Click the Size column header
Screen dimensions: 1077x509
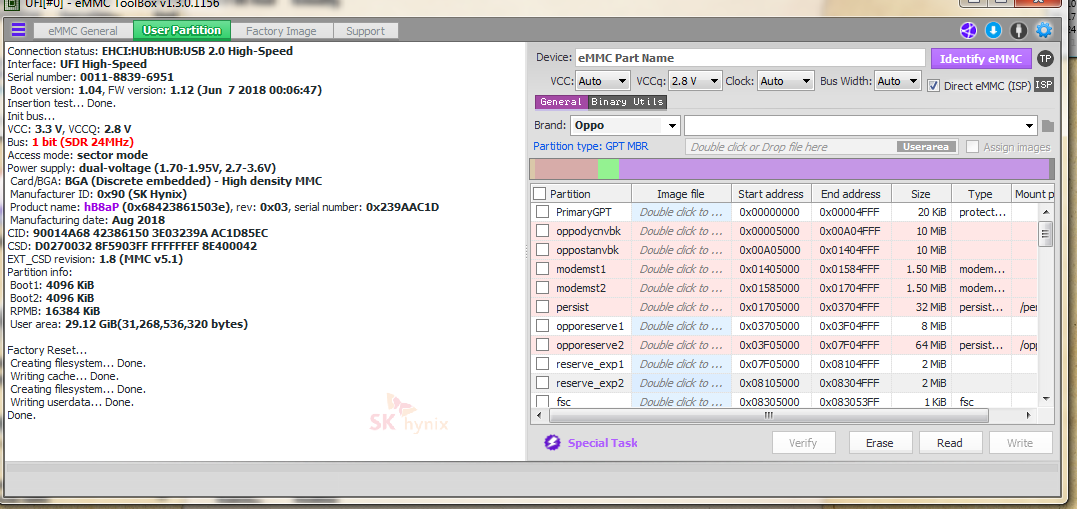(x=920, y=194)
